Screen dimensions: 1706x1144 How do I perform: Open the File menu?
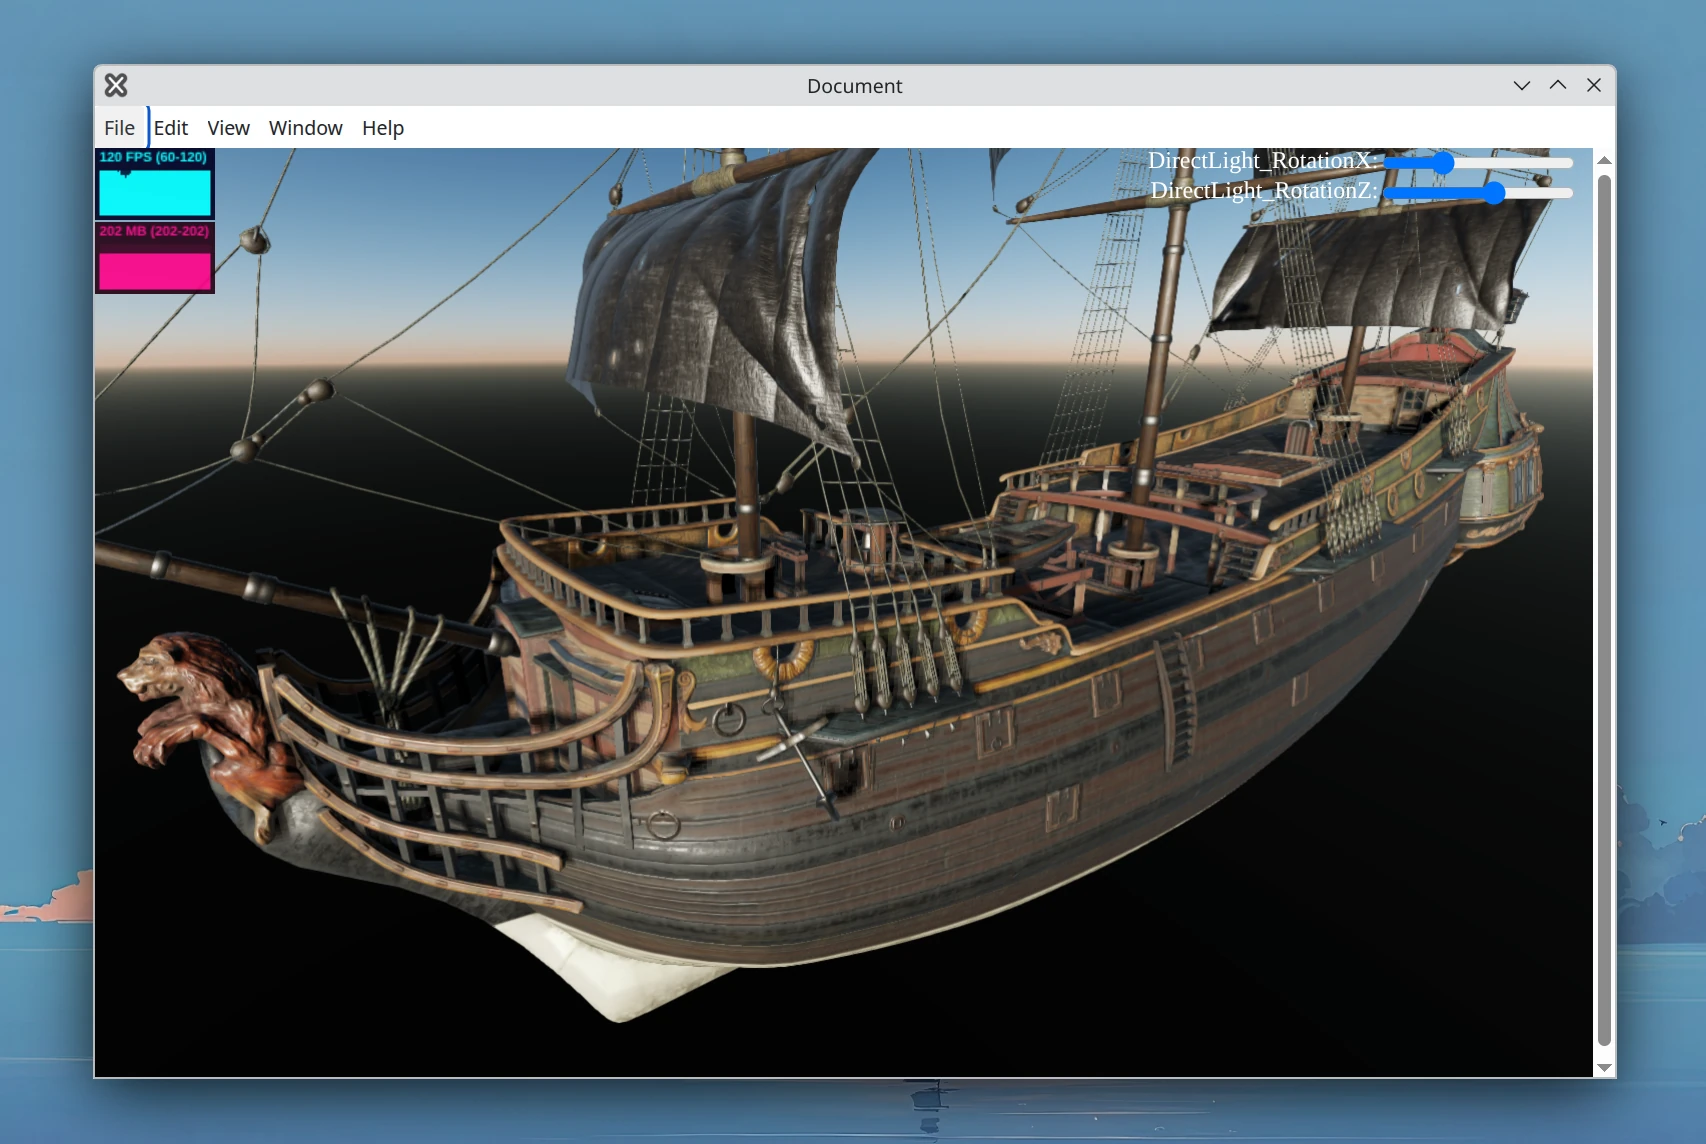click(x=119, y=128)
